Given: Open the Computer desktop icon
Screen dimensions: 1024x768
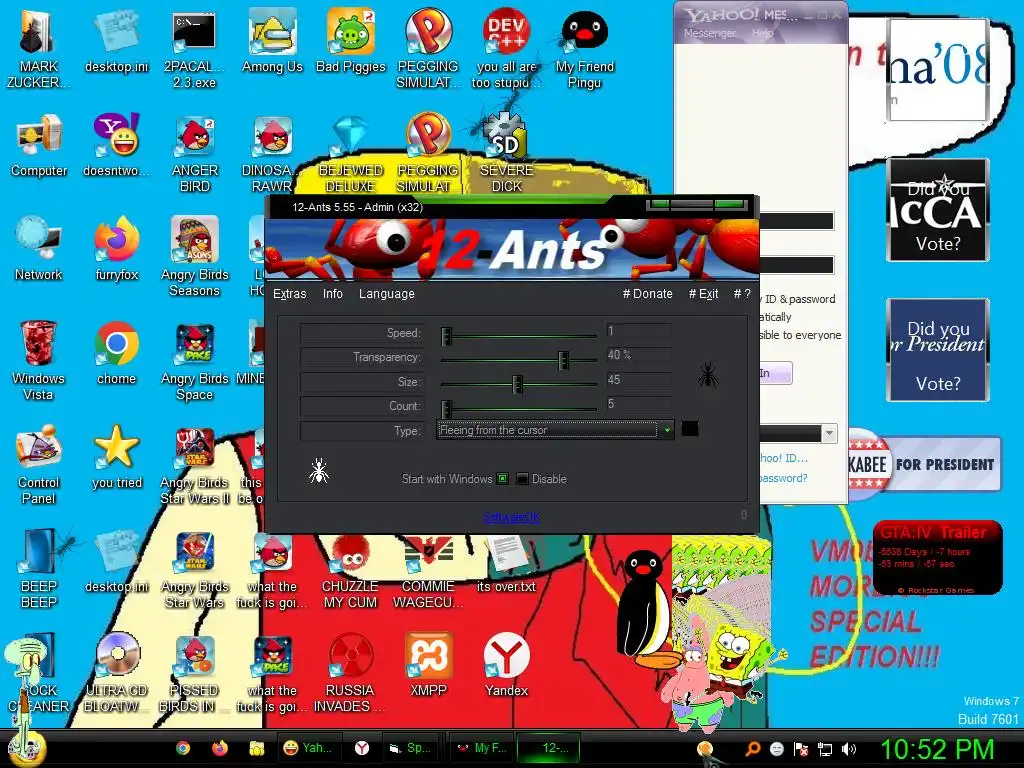Looking at the screenshot, I should click(x=39, y=144).
